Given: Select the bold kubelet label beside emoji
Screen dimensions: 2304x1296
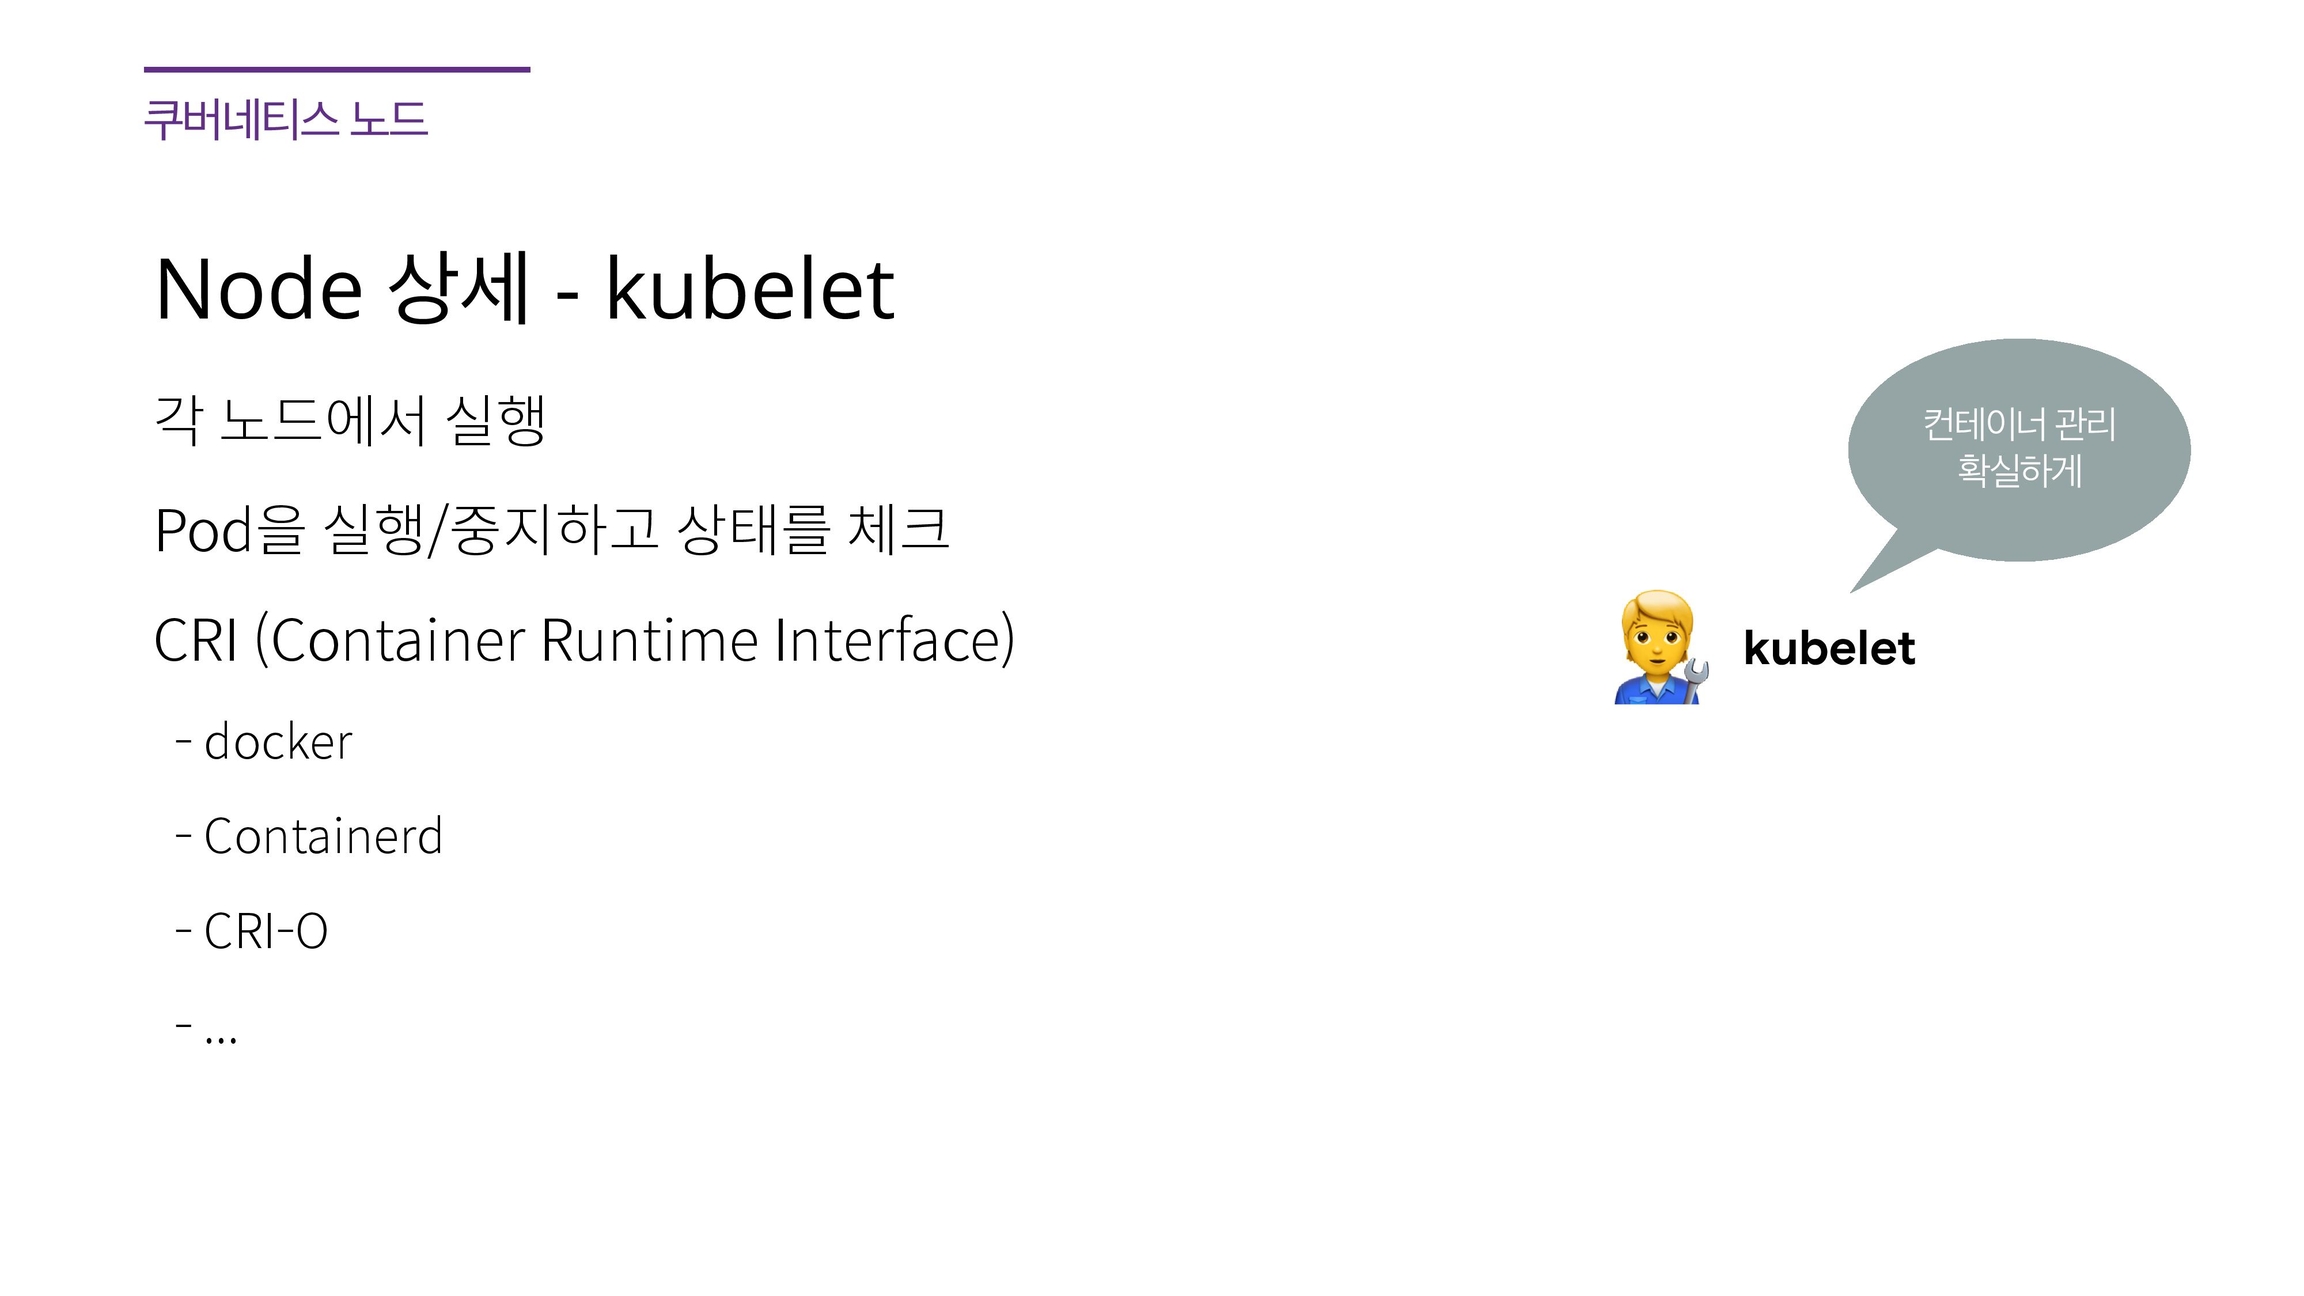Looking at the screenshot, I should tap(1829, 648).
